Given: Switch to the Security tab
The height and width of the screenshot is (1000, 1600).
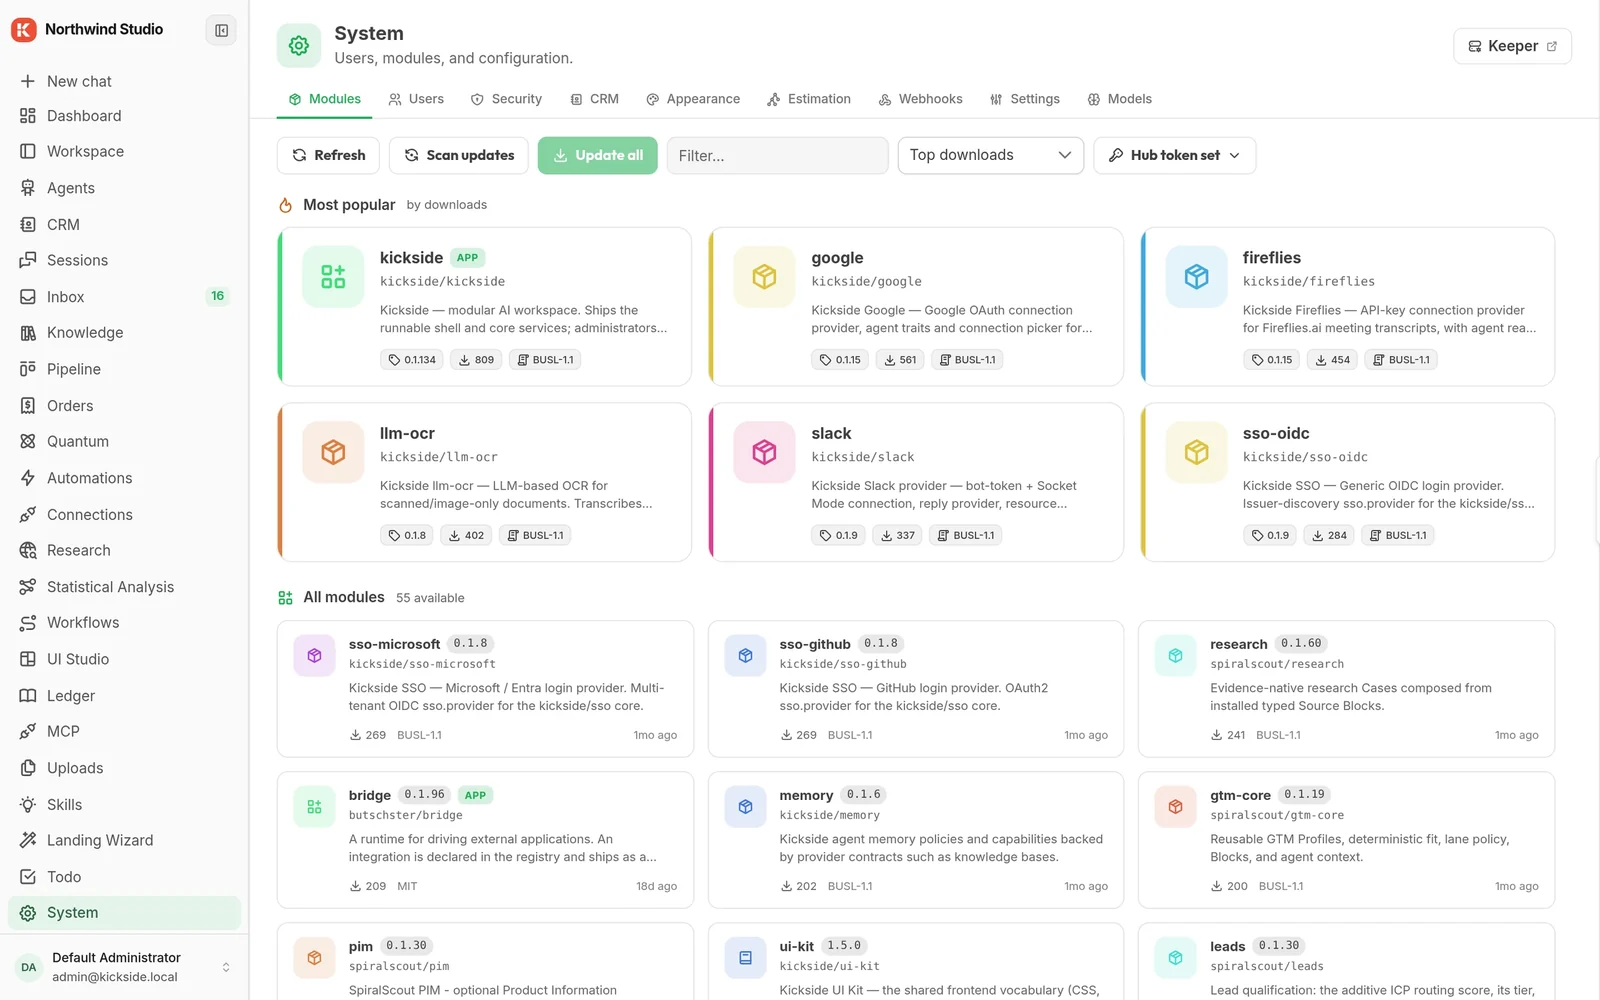Looking at the screenshot, I should (x=507, y=99).
